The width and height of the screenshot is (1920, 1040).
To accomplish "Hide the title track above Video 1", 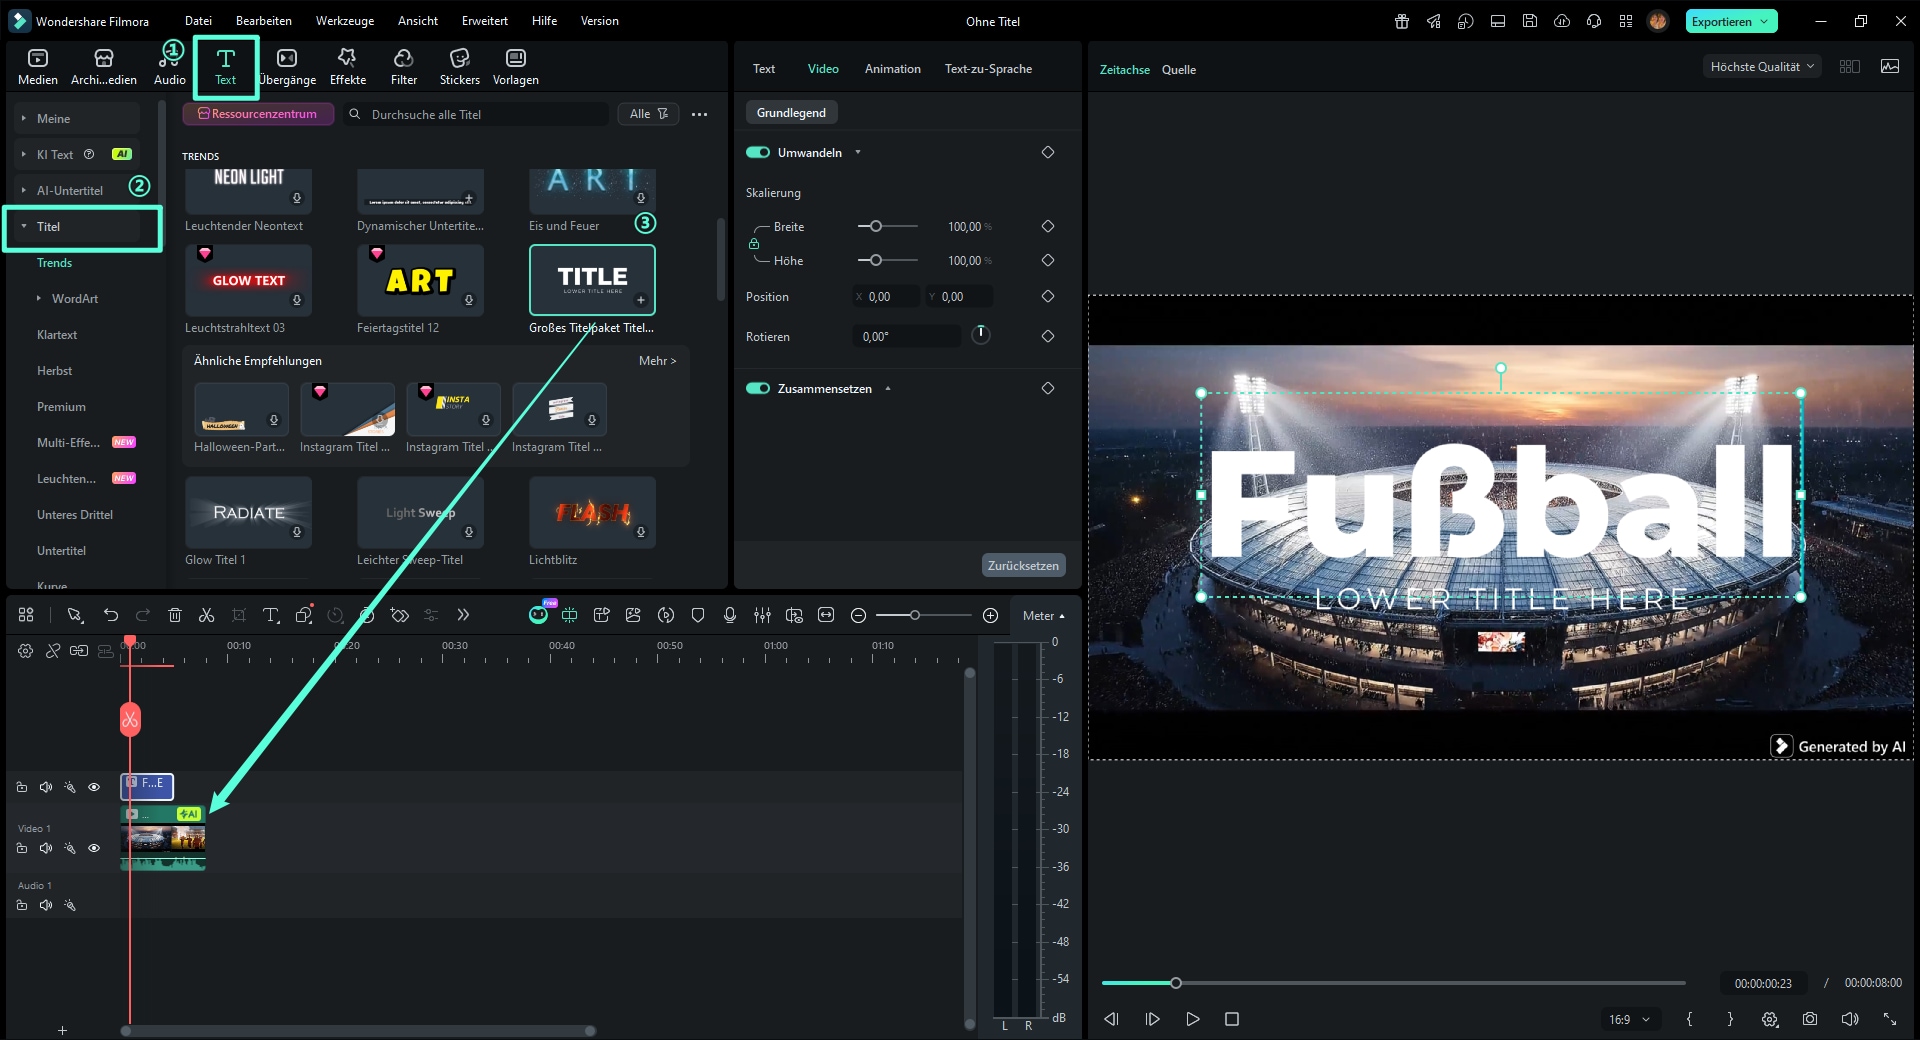I will coord(94,787).
